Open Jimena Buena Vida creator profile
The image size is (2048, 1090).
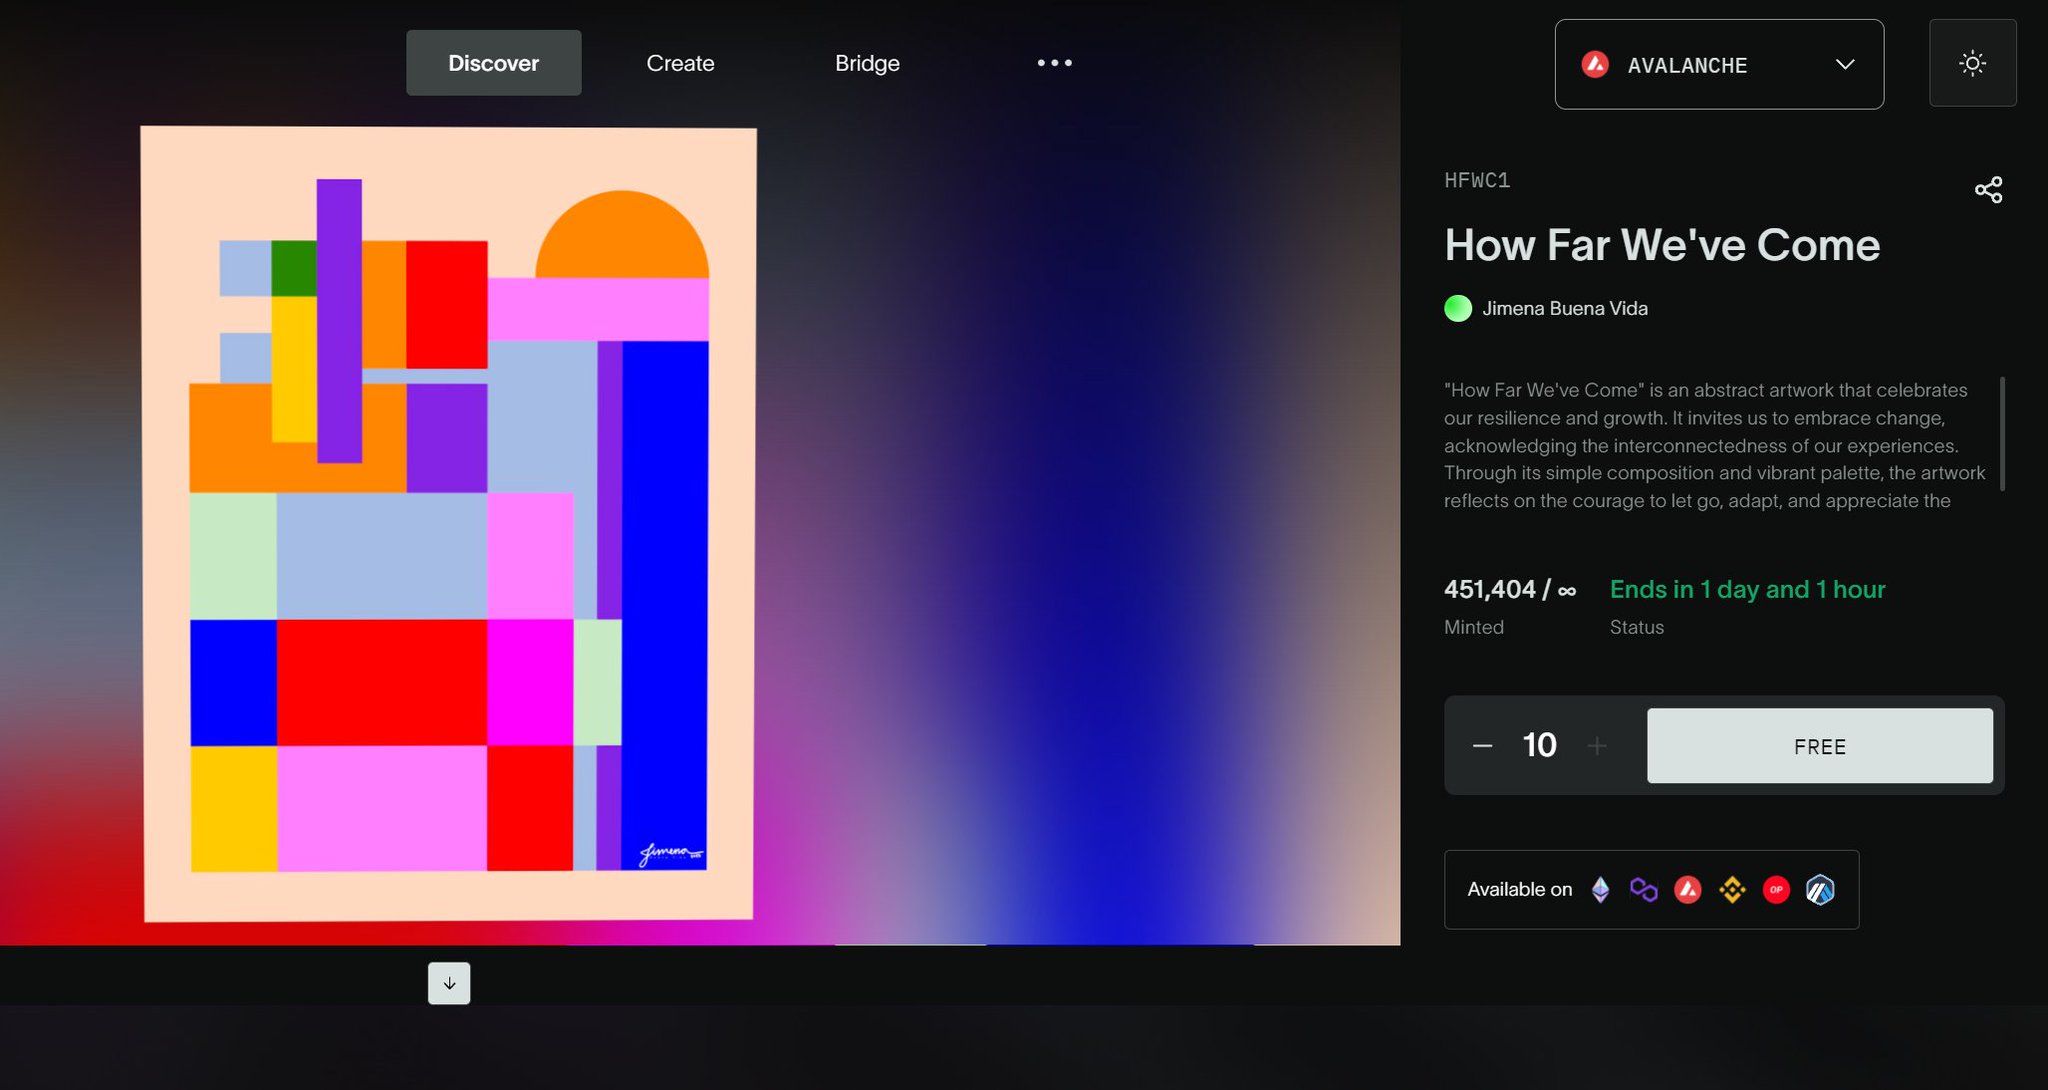pyautogui.click(x=1564, y=309)
